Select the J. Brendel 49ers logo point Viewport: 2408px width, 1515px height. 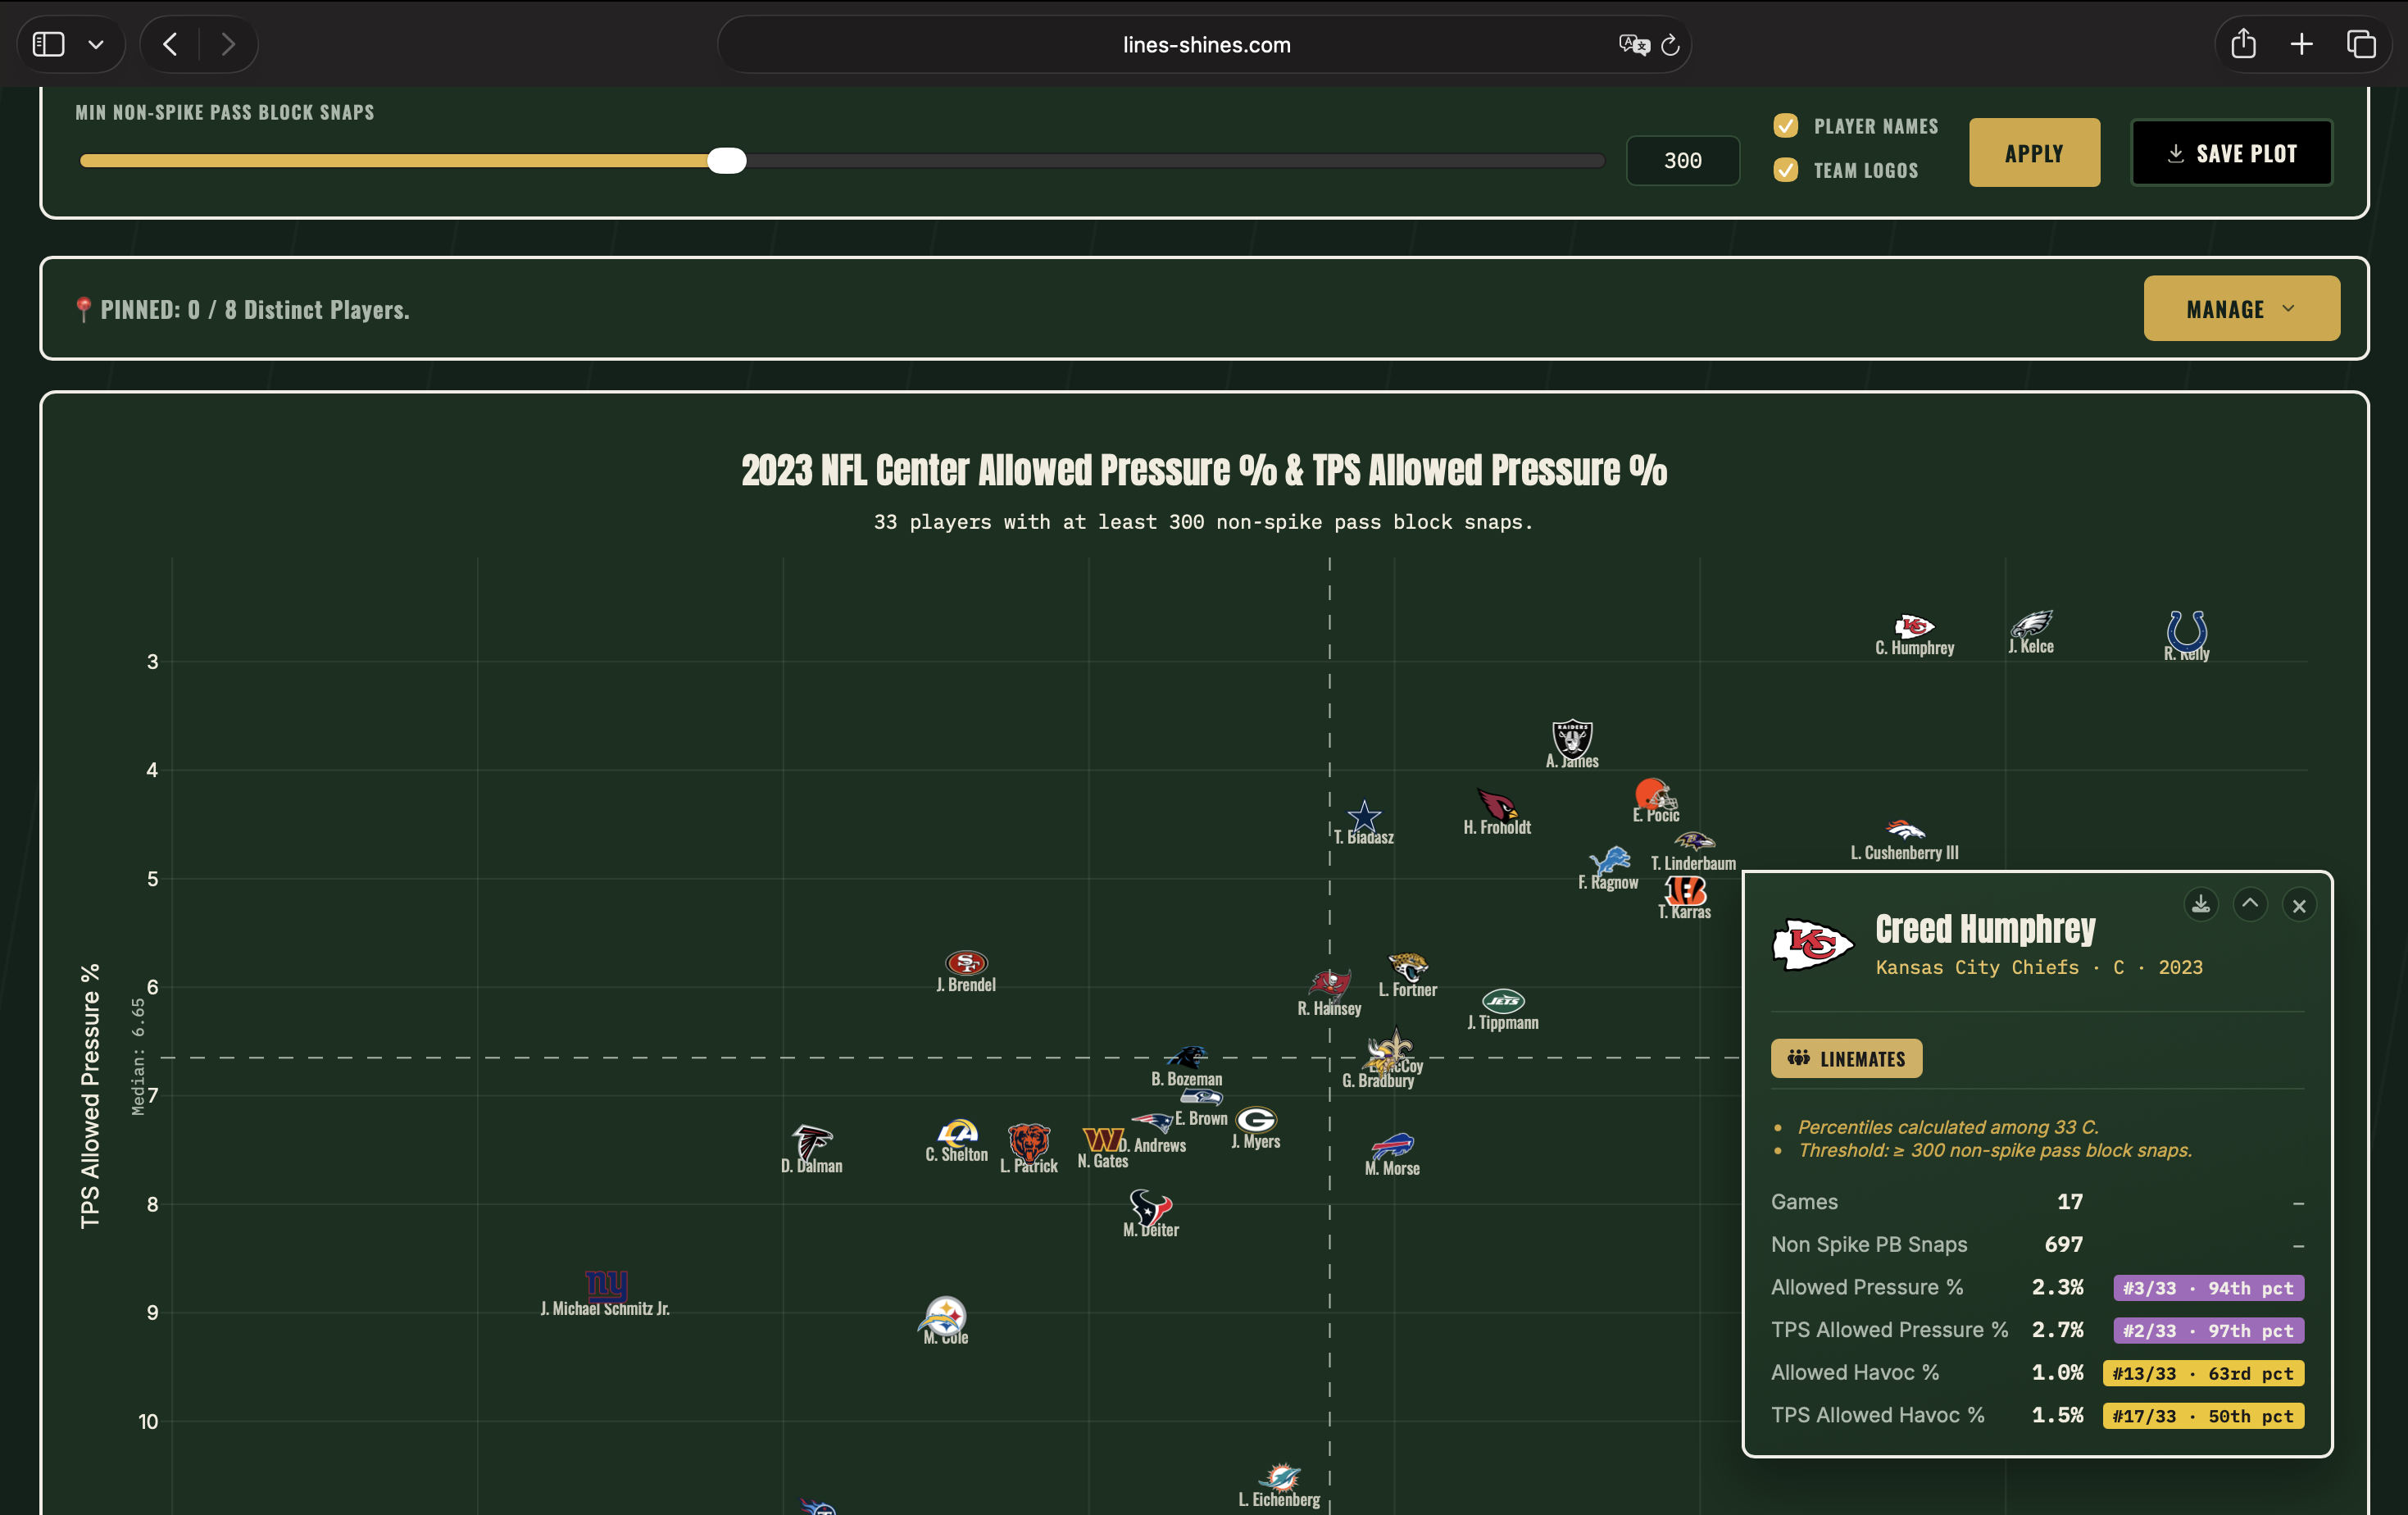(966, 962)
